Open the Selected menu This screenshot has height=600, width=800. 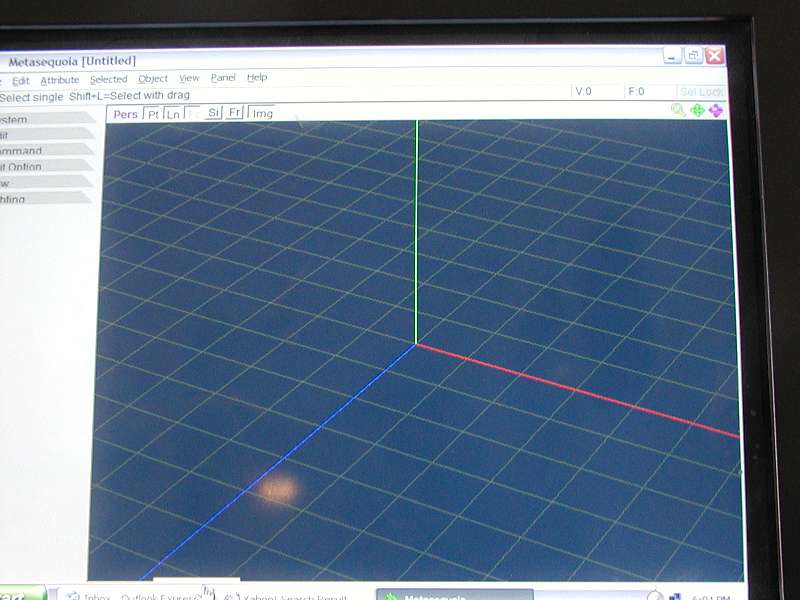pos(108,80)
